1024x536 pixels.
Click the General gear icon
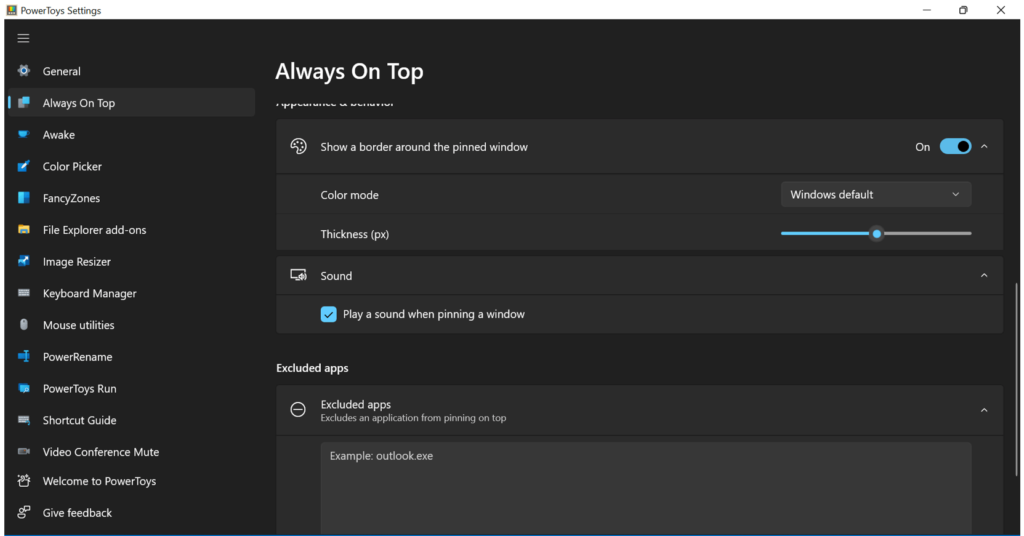tap(24, 71)
